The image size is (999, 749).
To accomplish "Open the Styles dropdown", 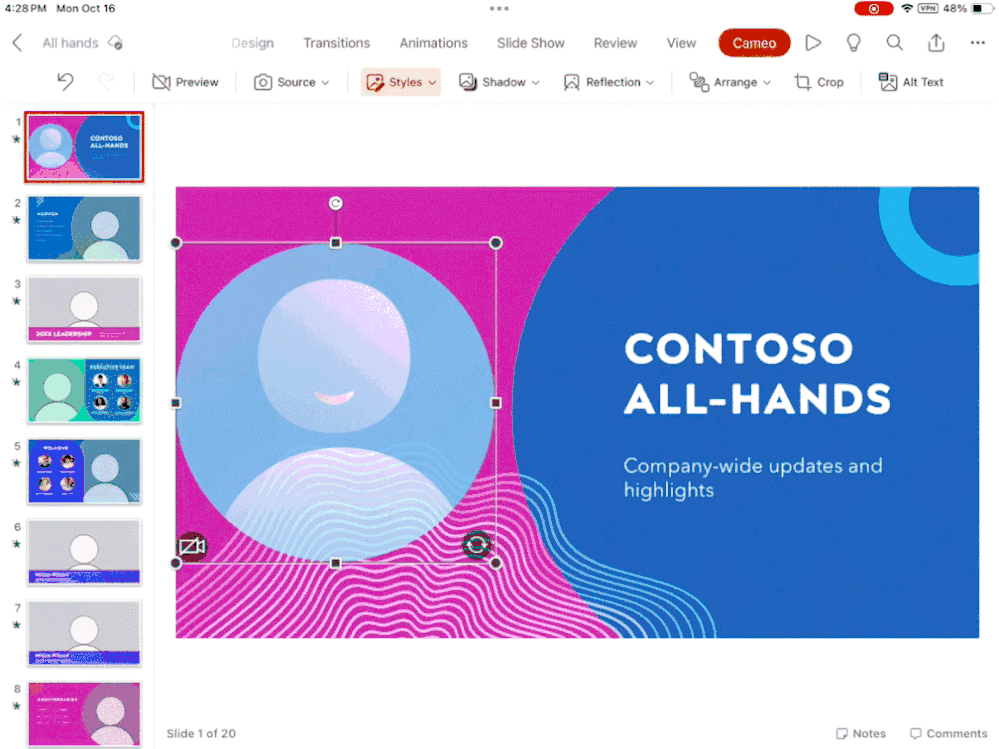I will point(401,82).
